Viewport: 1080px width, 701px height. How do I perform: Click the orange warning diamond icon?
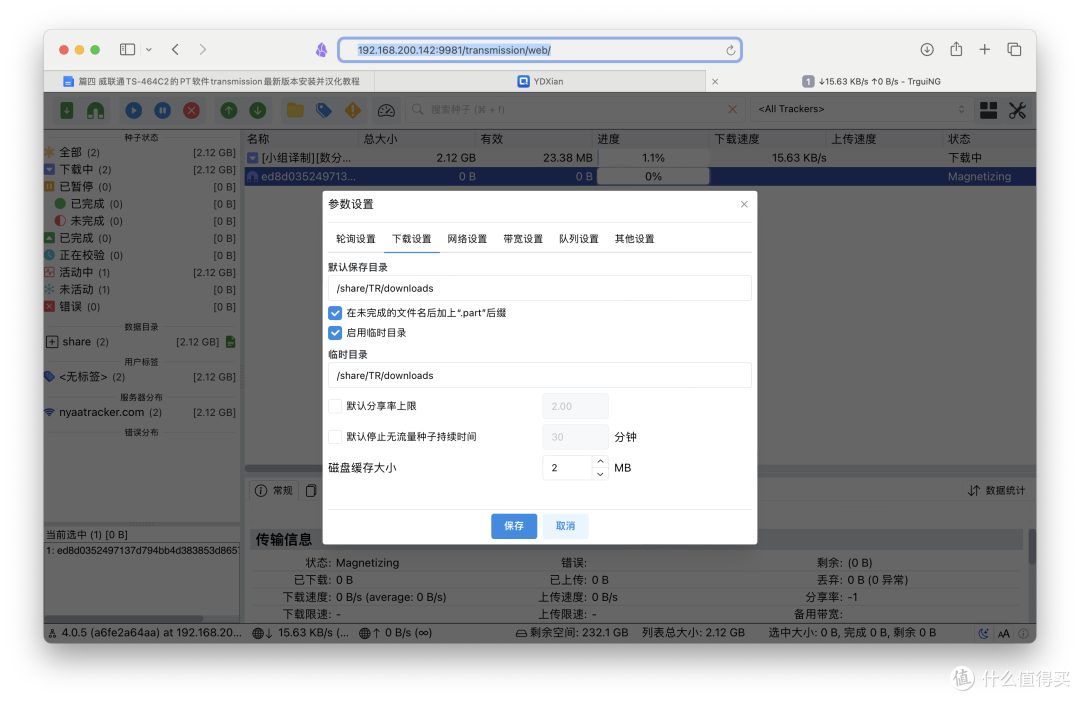tap(353, 110)
